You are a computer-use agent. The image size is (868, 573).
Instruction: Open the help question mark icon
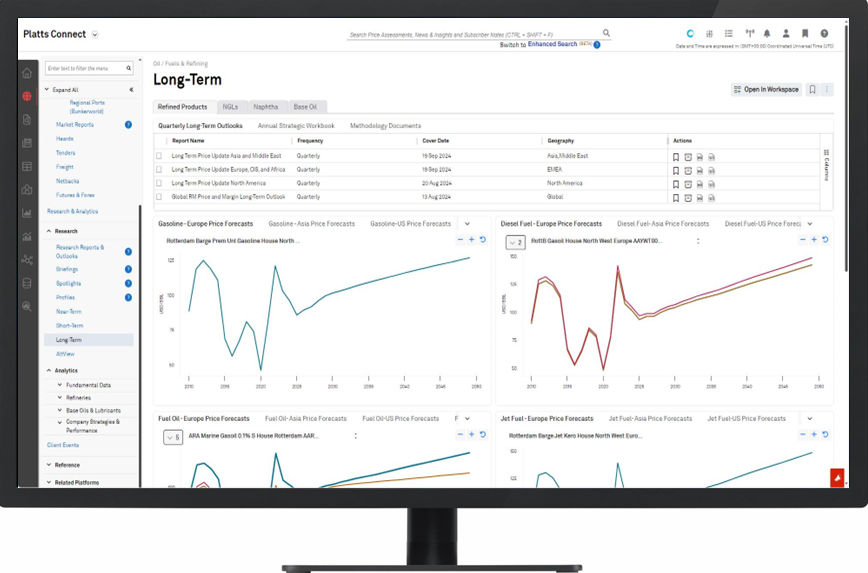(x=824, y=33)
